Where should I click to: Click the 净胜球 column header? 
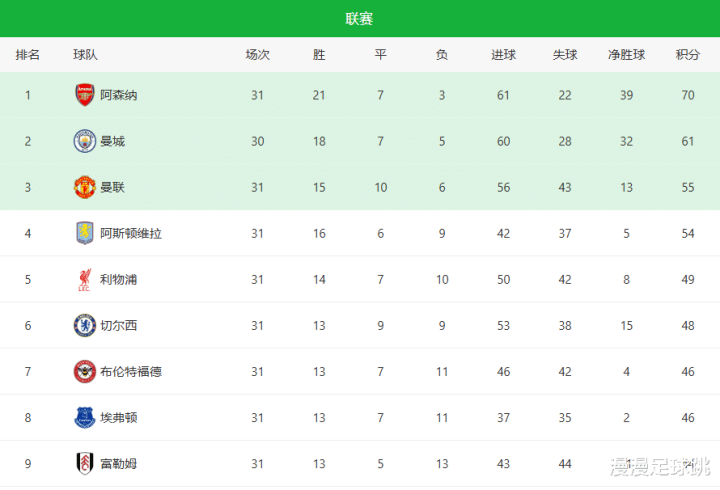point(626,55)
